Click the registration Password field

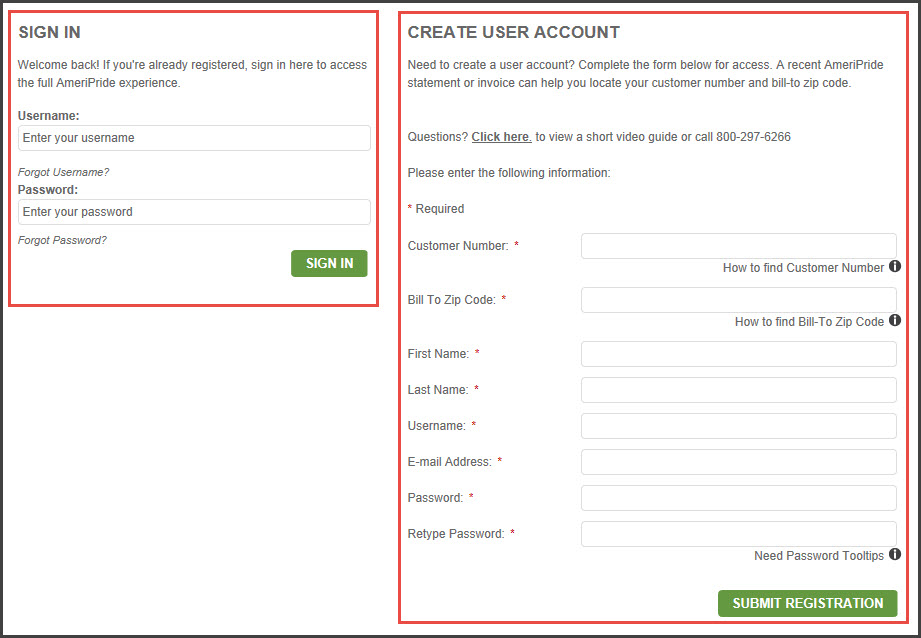pos(738,498)
